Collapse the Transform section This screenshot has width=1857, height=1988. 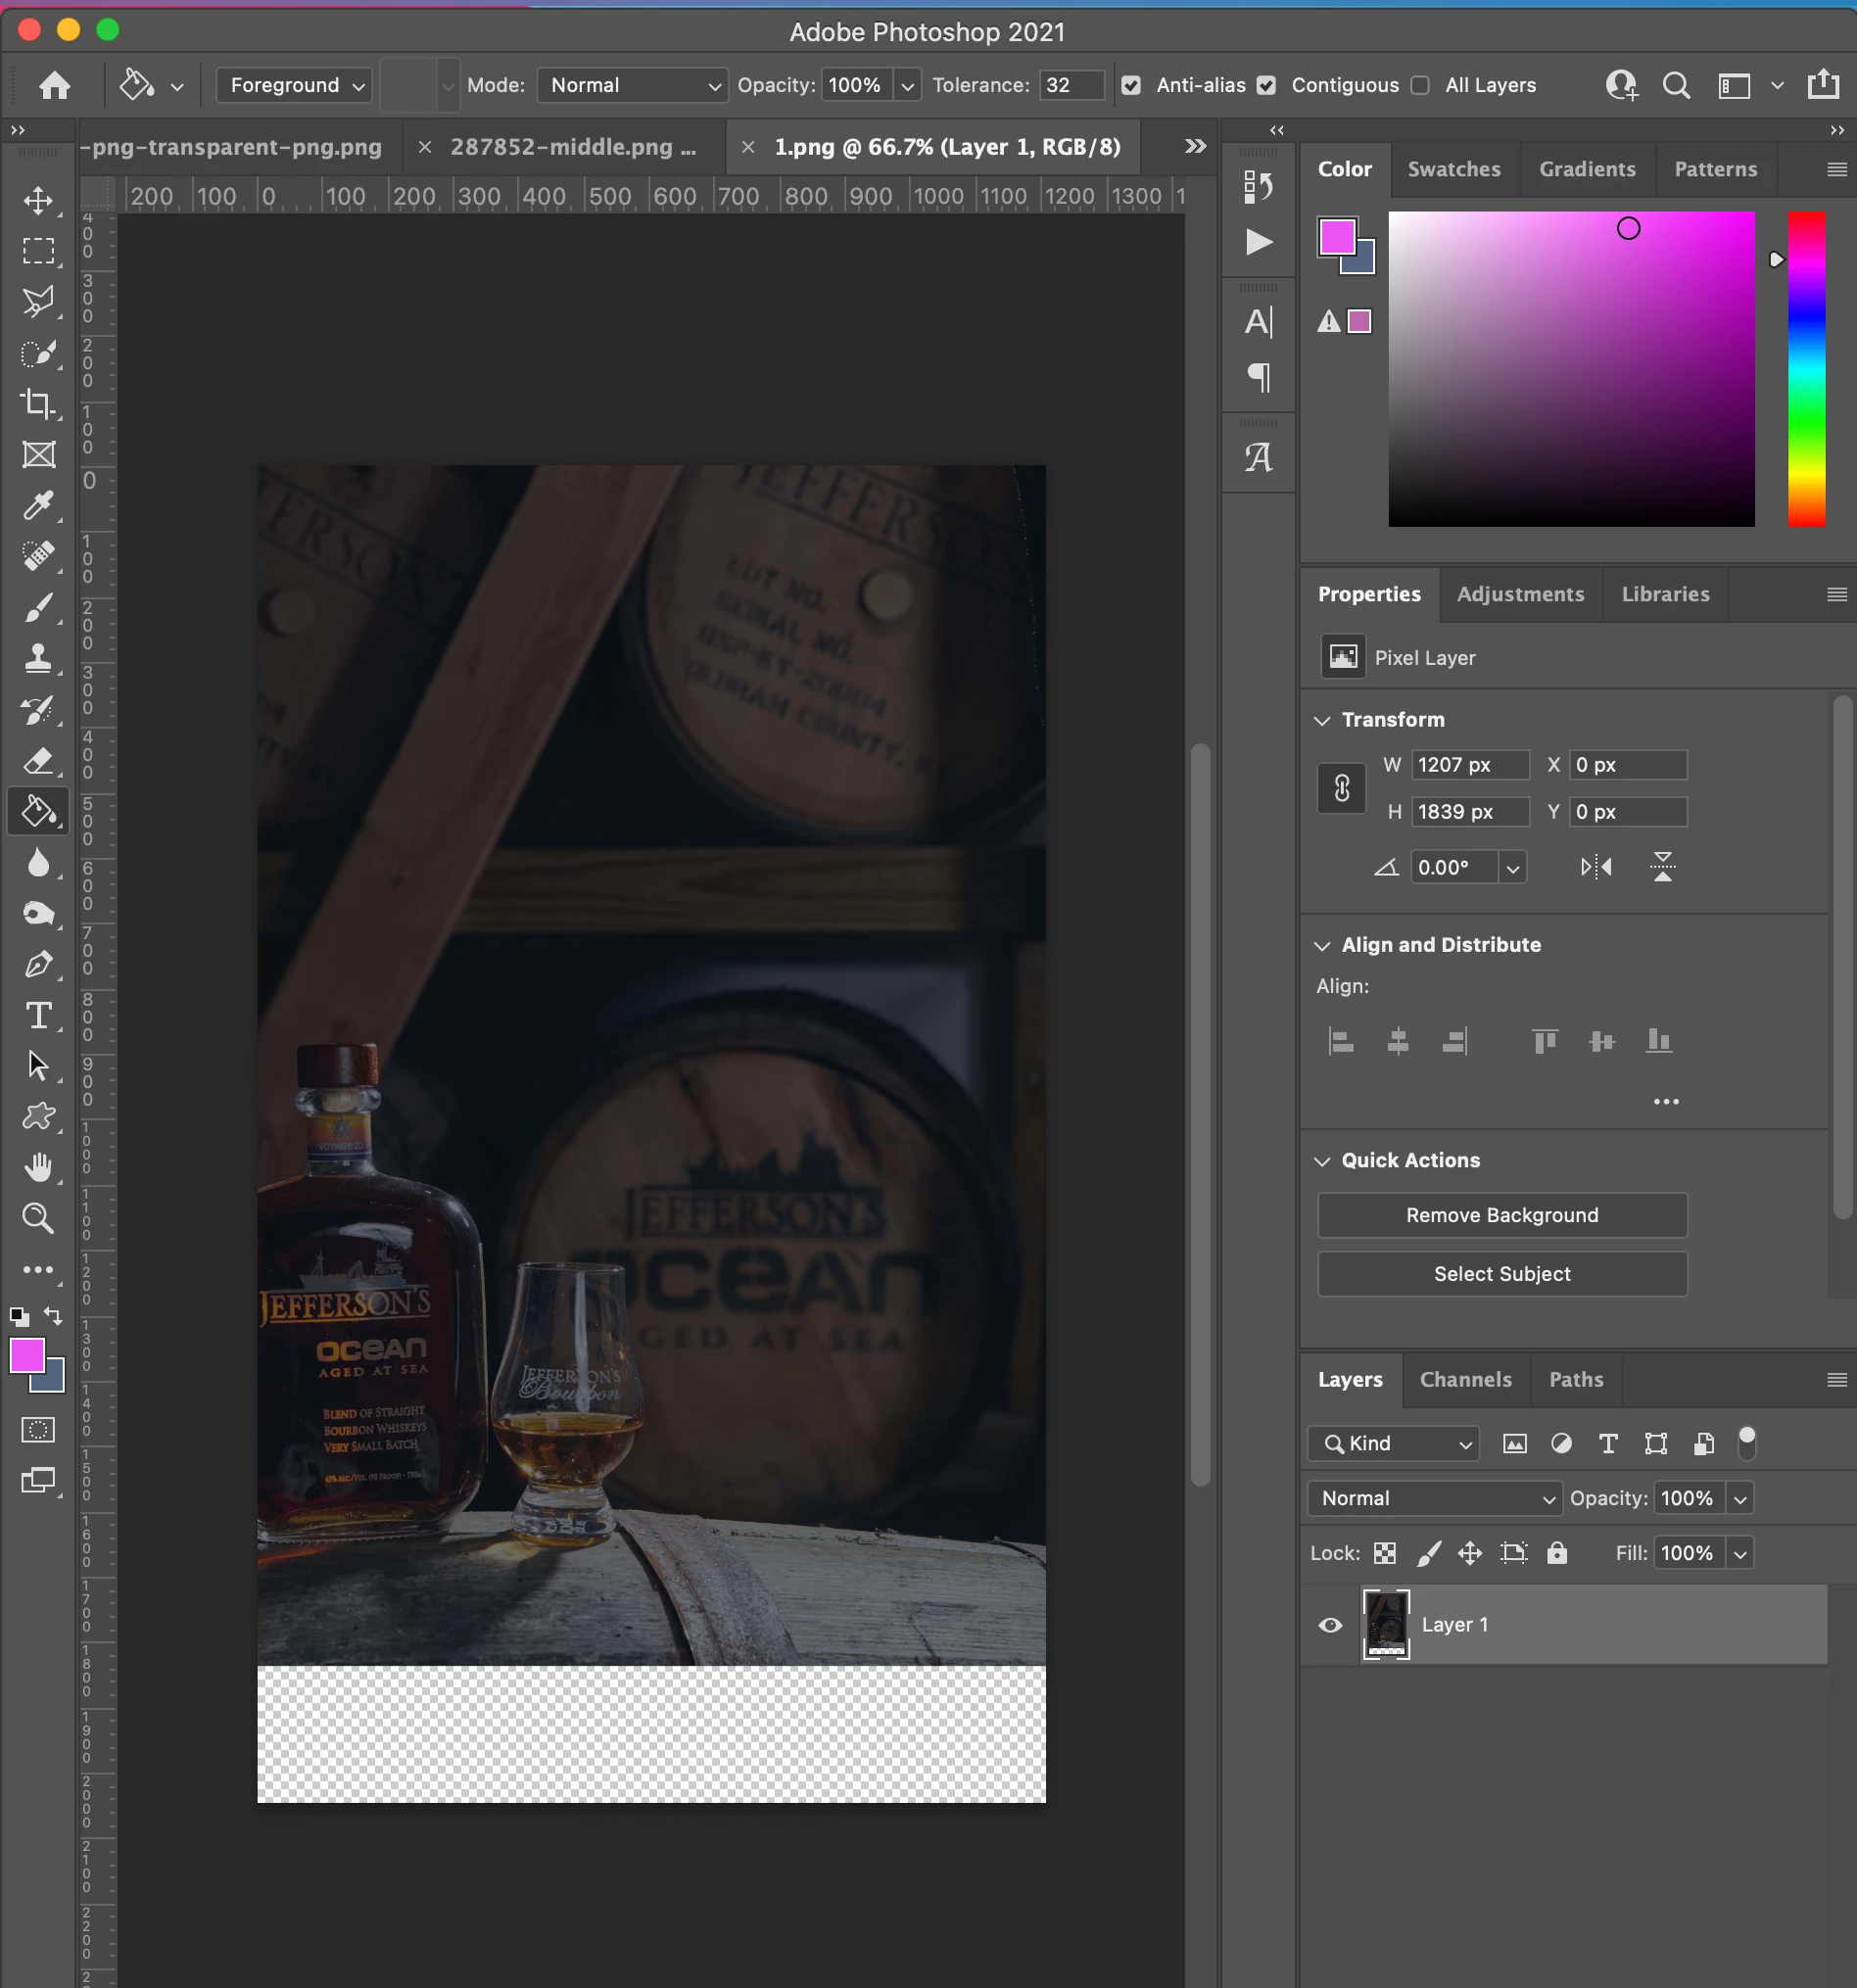pos(1322,720)
